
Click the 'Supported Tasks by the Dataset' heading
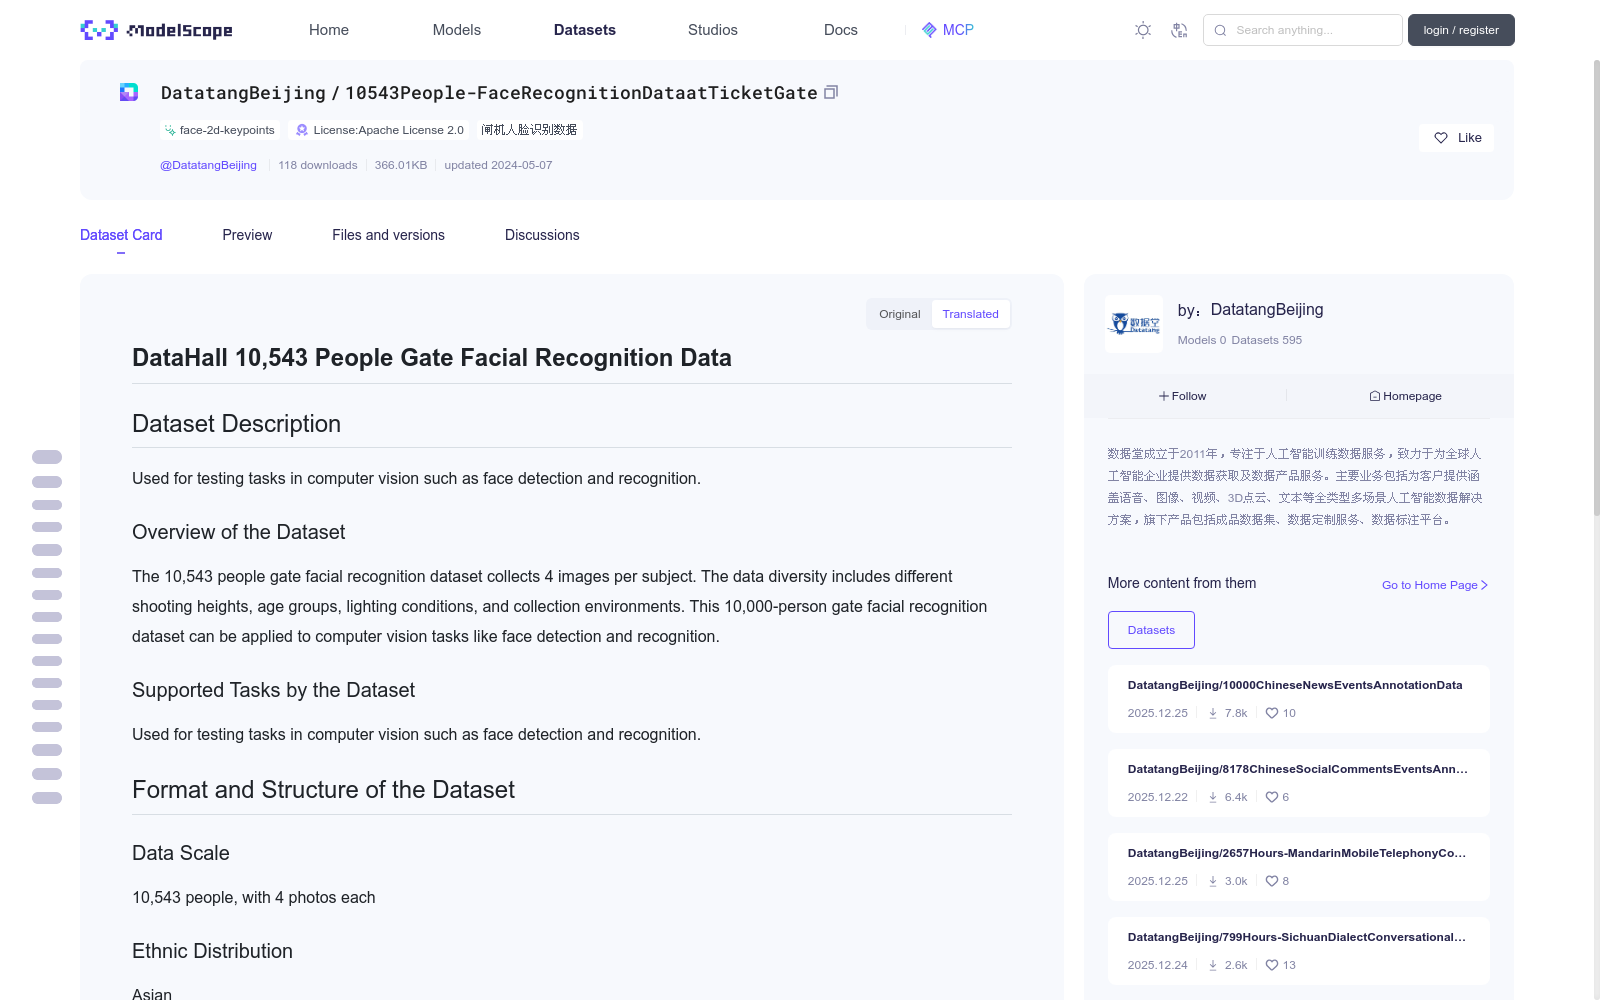coord(273,690)
